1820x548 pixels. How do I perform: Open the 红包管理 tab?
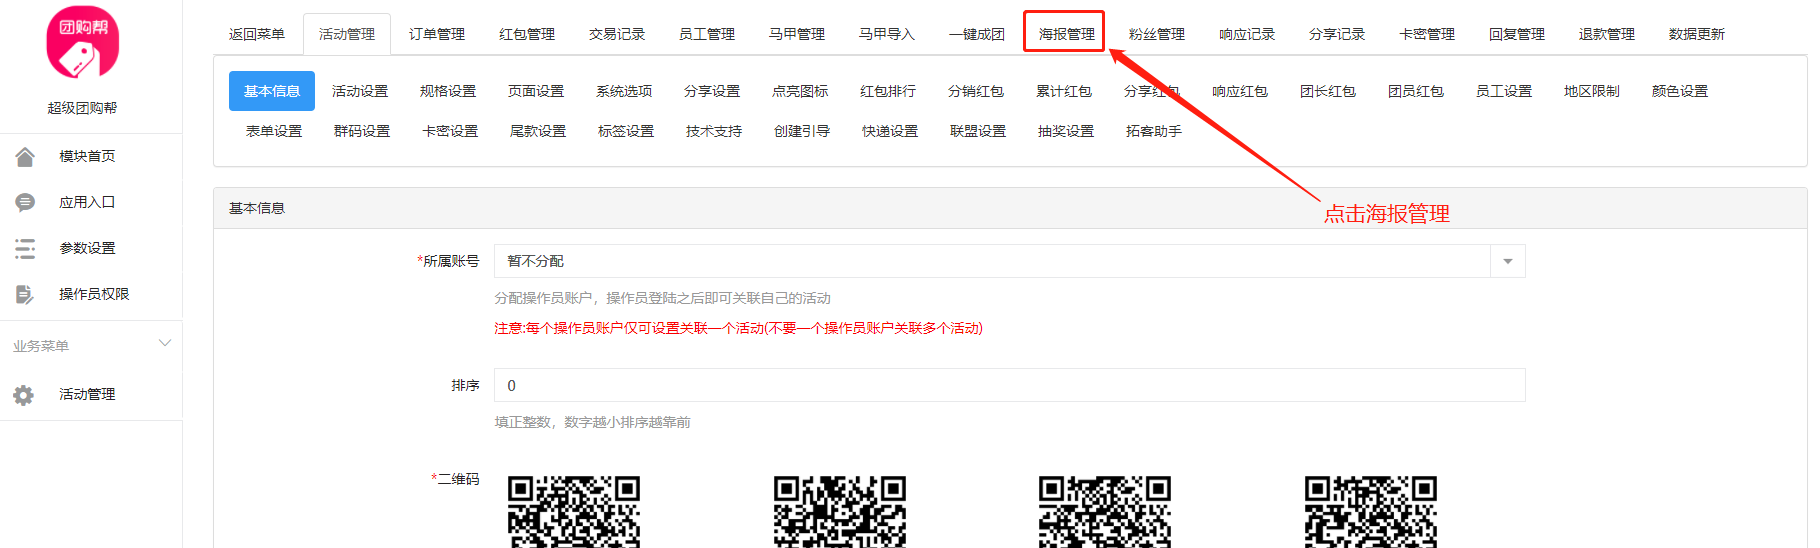click(527, 34)
